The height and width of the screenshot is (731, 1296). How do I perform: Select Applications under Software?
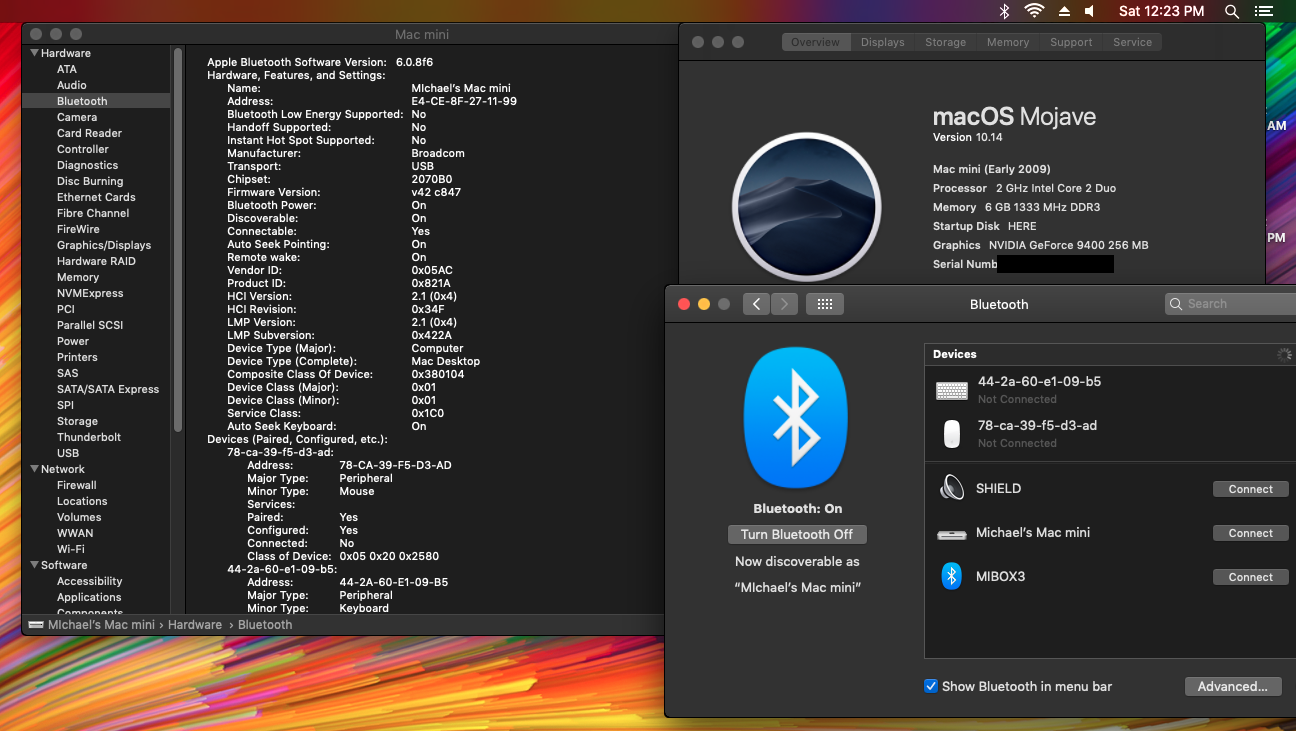[89, 597]
